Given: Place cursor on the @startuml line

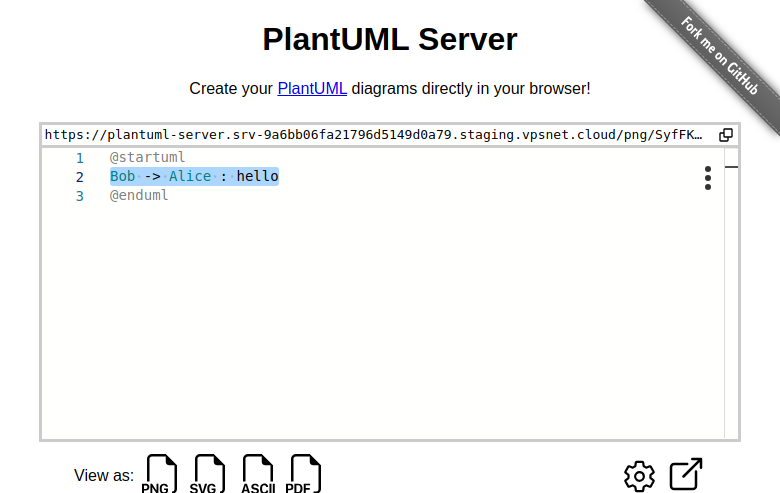Looking at the screenshot, I should [147, 157].
